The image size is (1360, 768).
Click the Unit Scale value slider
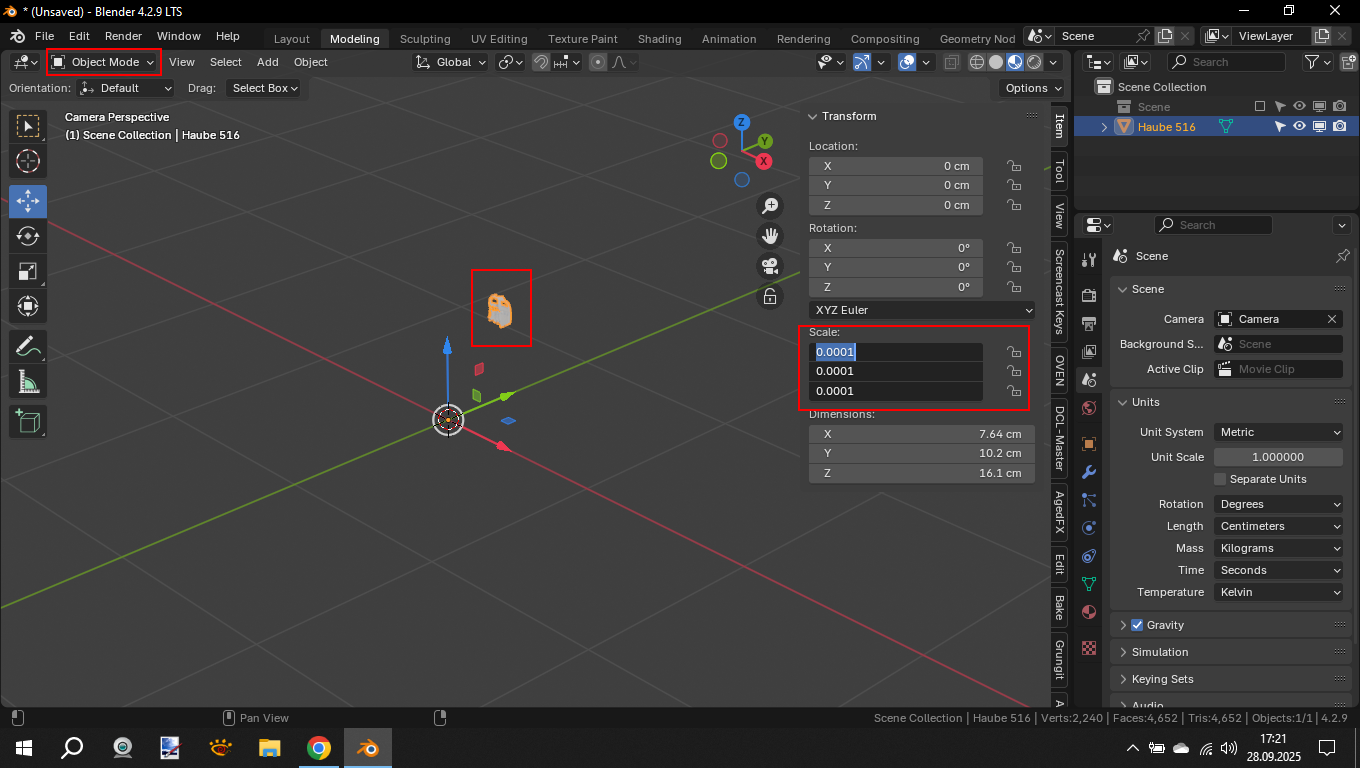point(1278,457)
